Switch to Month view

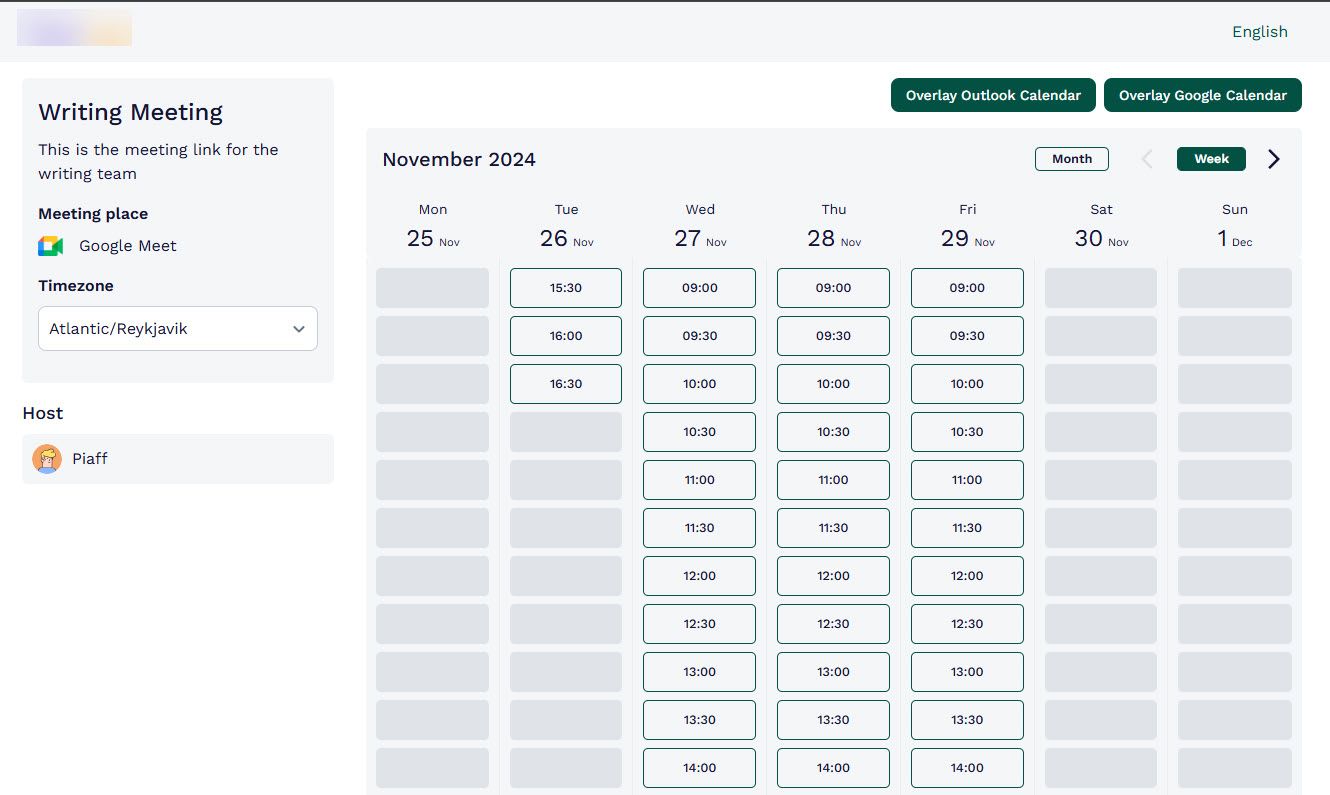(x=1071, y=158)
